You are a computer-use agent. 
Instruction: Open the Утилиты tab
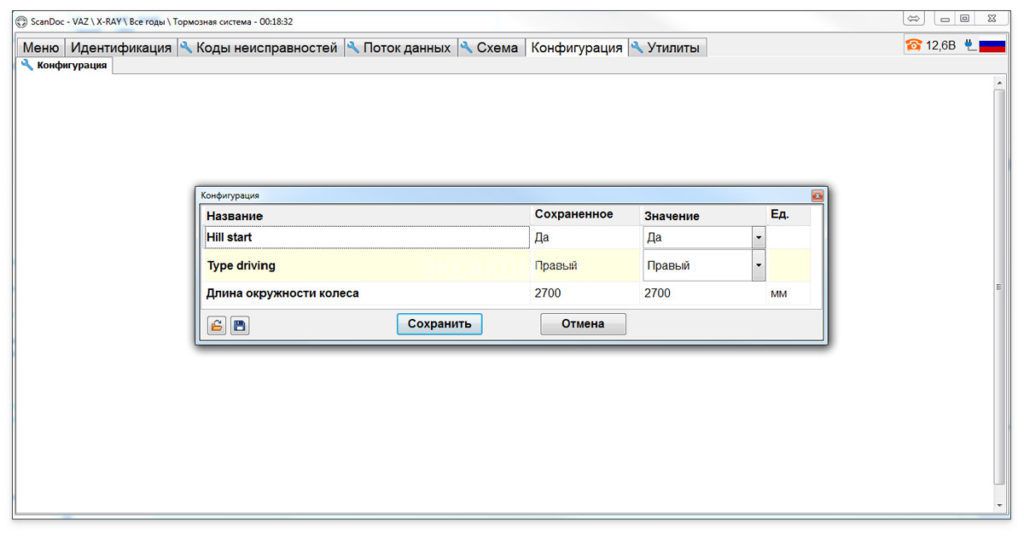[x=667, y=47]
